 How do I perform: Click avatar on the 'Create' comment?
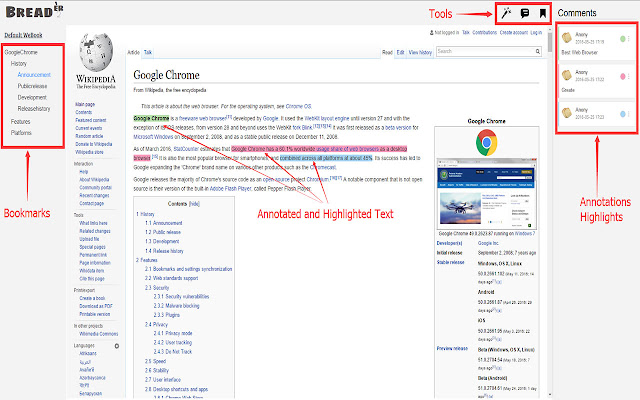[x=567, y=75]
